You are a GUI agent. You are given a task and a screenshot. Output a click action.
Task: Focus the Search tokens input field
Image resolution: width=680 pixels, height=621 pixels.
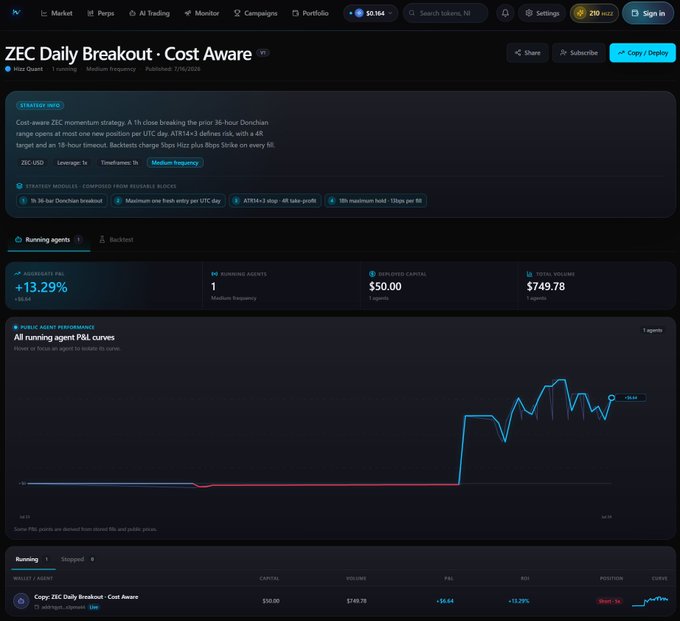coord(445,13)
